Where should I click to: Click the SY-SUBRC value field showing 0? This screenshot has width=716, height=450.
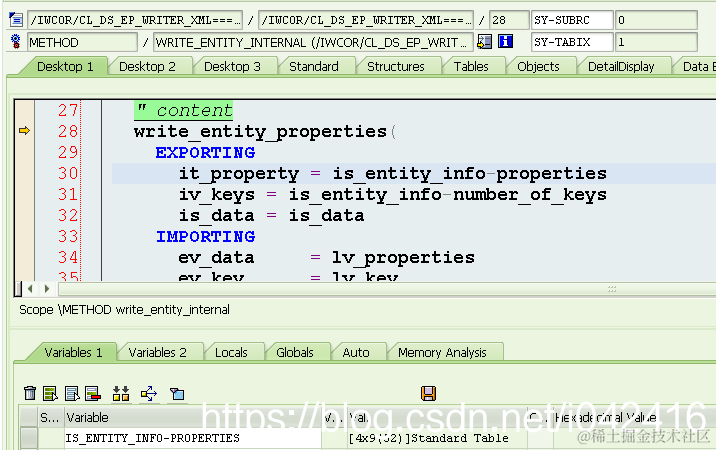click(656, 20)
